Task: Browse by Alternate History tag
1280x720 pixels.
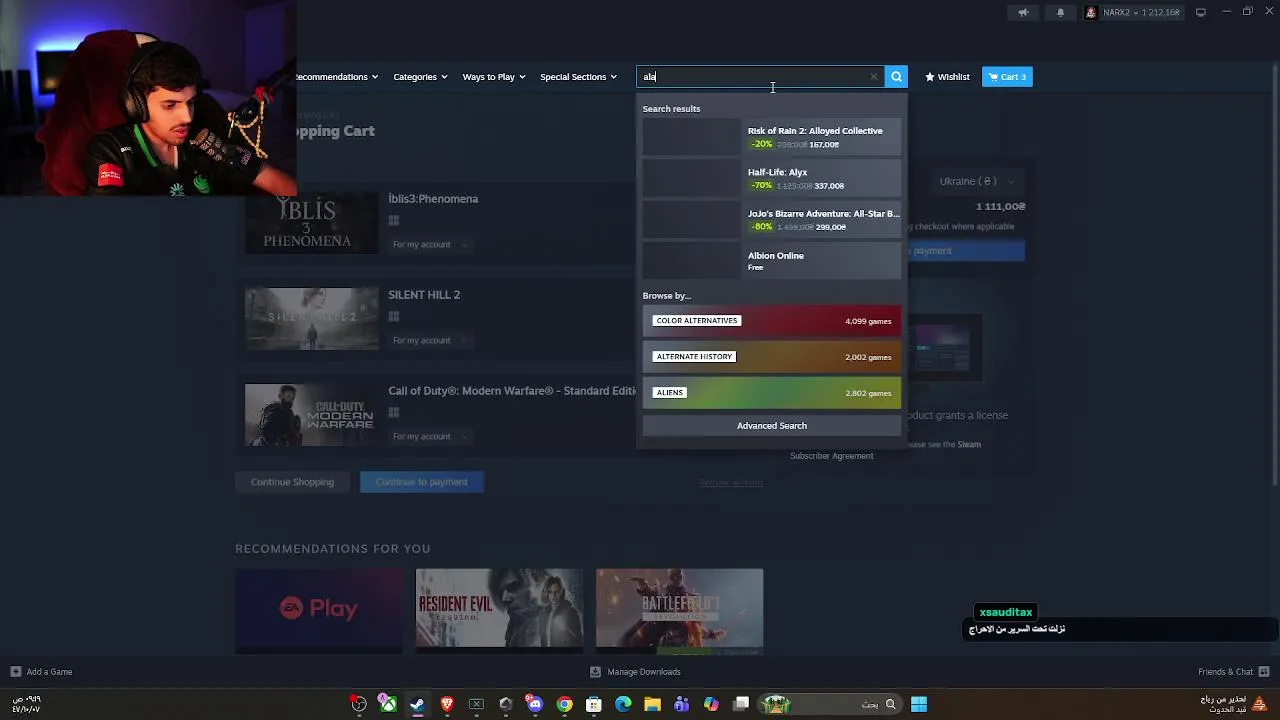Action: pyautogui.click(x=771, y=357)
